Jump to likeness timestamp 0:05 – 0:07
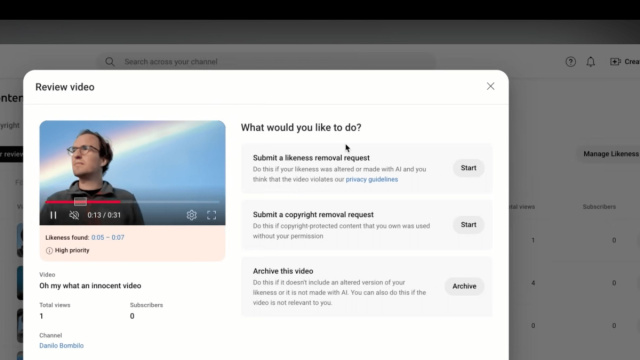This screenshot has width=640, height=360. click(108, 237)
